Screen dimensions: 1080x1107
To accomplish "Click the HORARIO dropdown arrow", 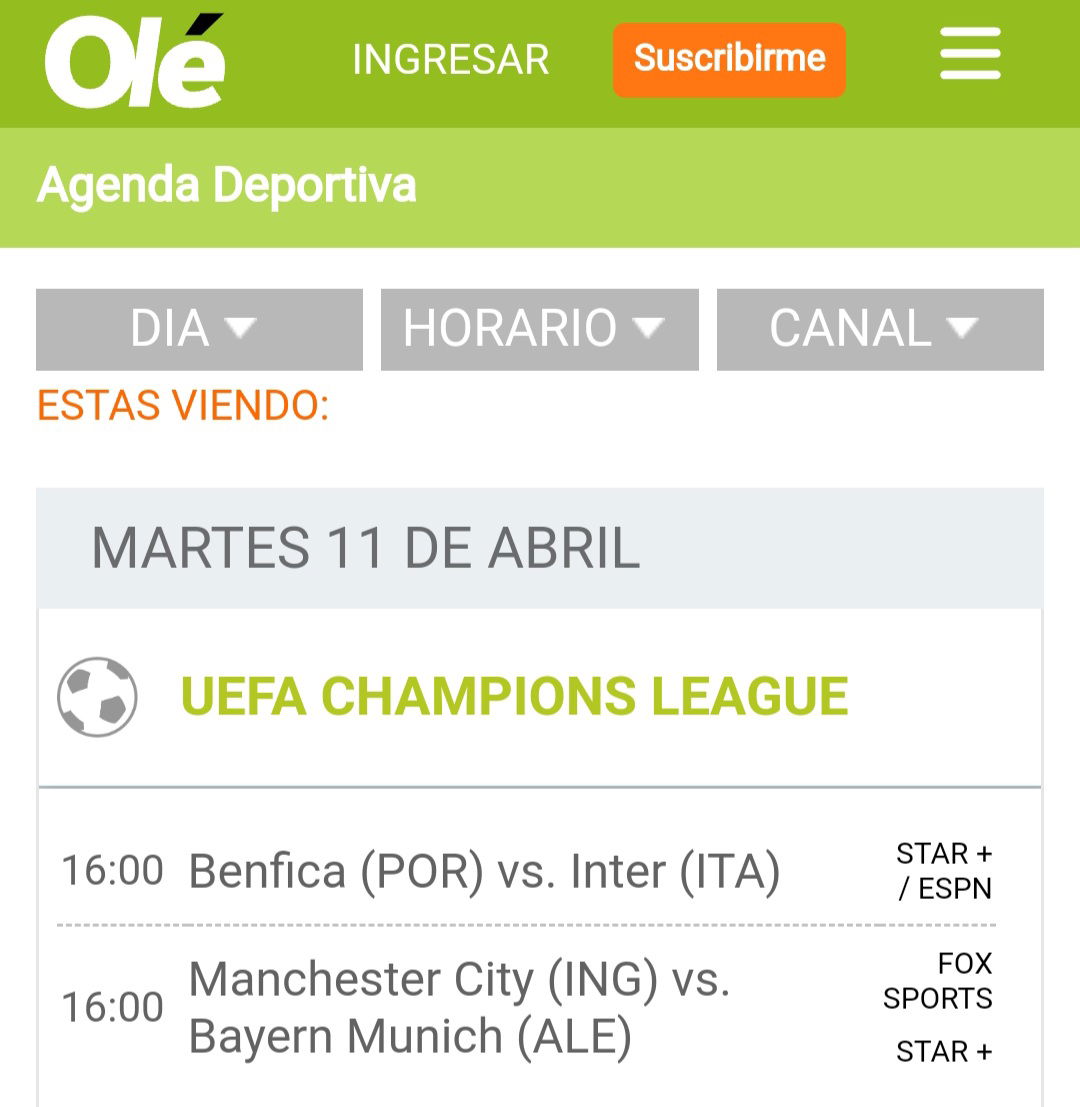I will pos(648,328).
